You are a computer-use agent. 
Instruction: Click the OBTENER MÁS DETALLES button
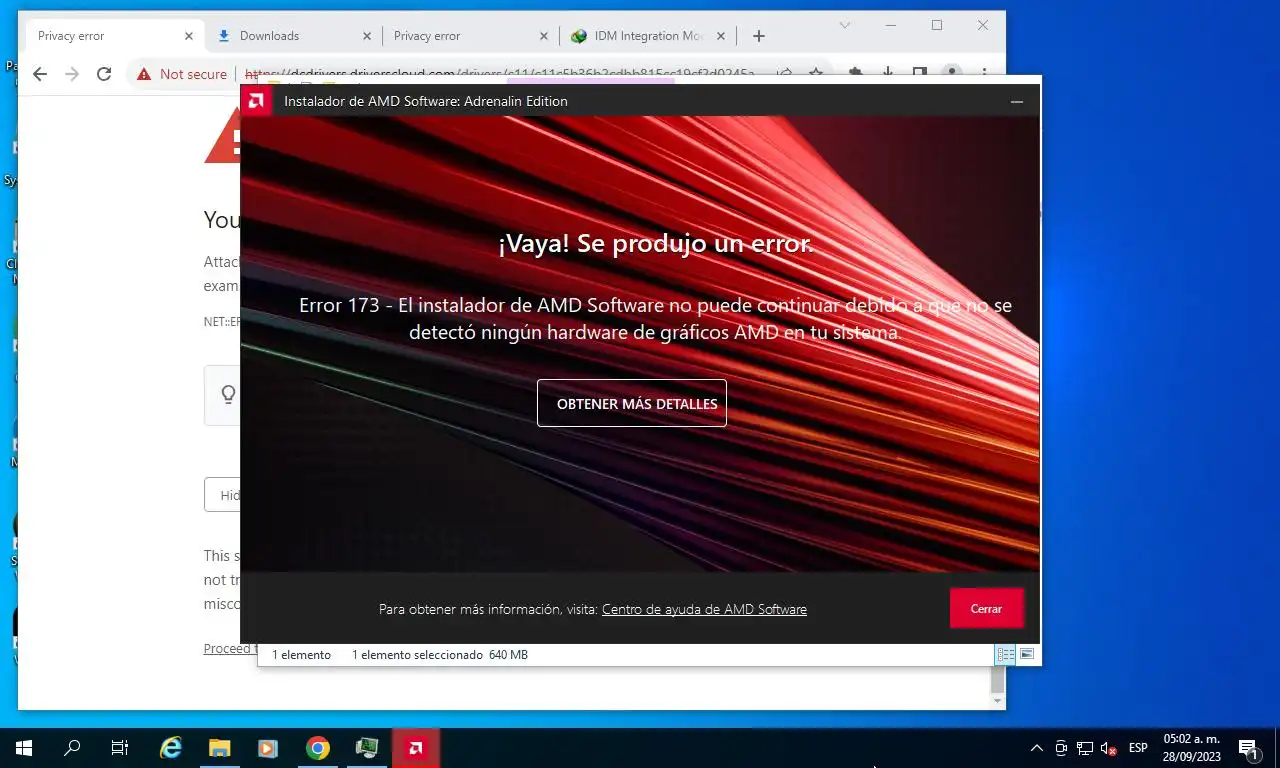point(631,403)
